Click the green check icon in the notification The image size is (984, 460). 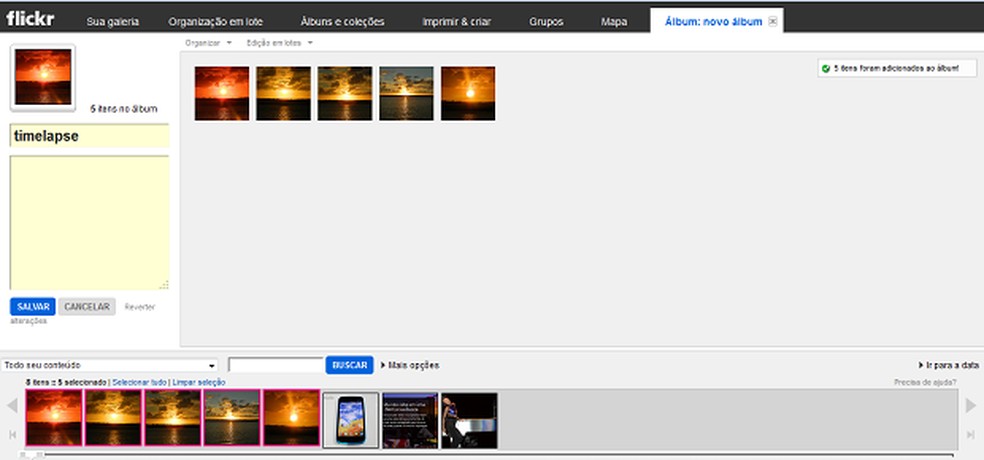click(x=826, y=68)
